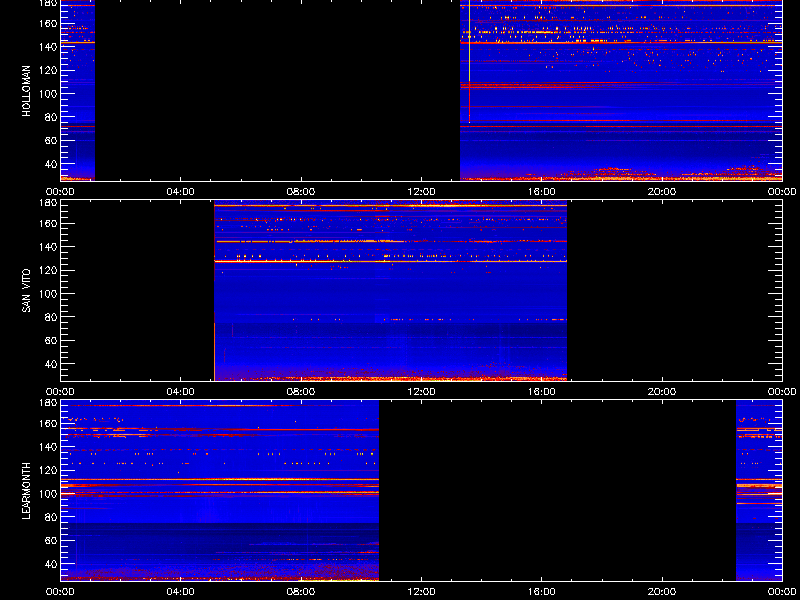
Task: Click the SAN VITO station axis label
Action: pos(27,291)
